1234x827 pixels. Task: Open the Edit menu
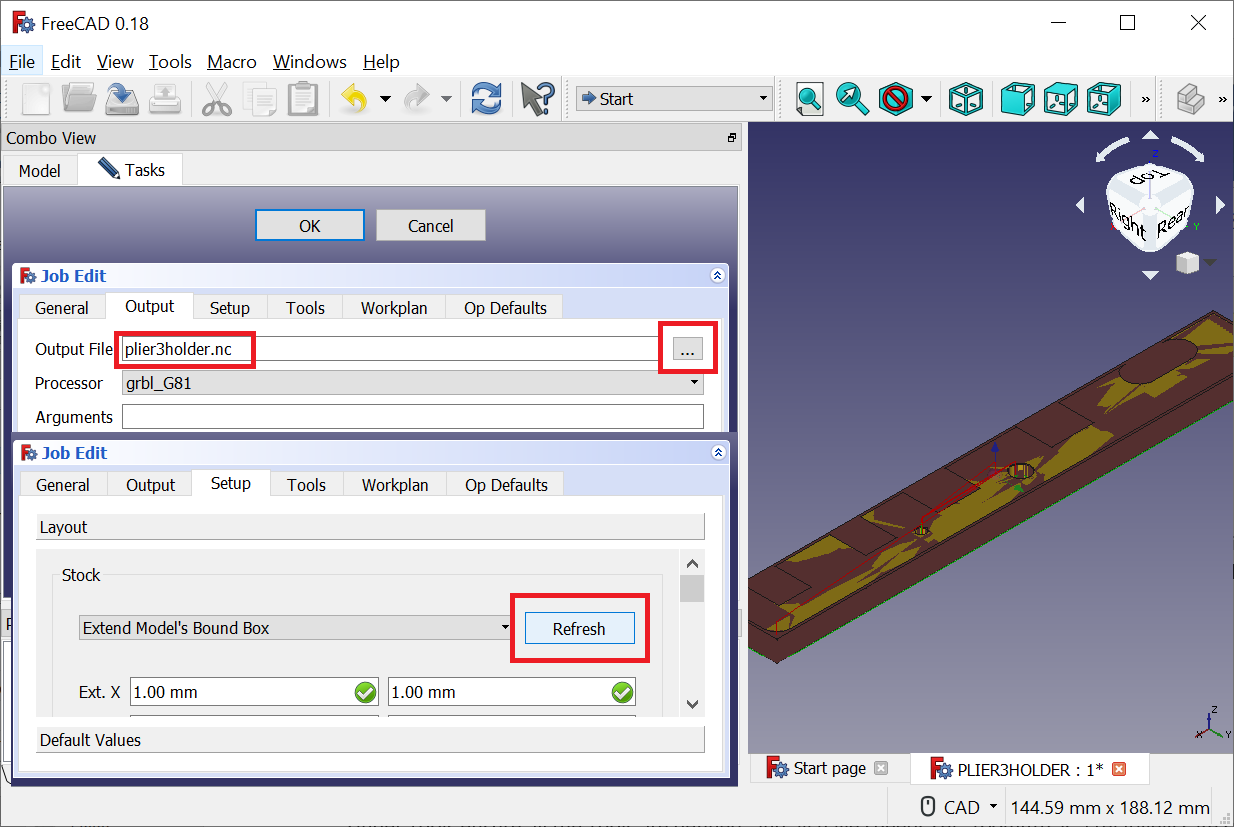[x=66, y=62]
